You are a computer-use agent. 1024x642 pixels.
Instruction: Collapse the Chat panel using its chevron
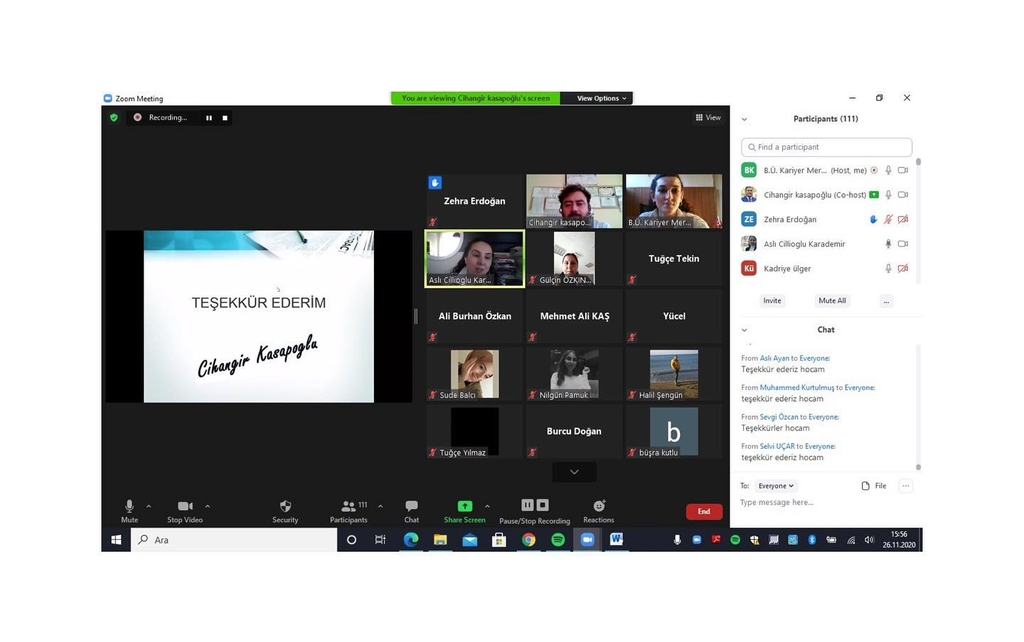[744, 330]
